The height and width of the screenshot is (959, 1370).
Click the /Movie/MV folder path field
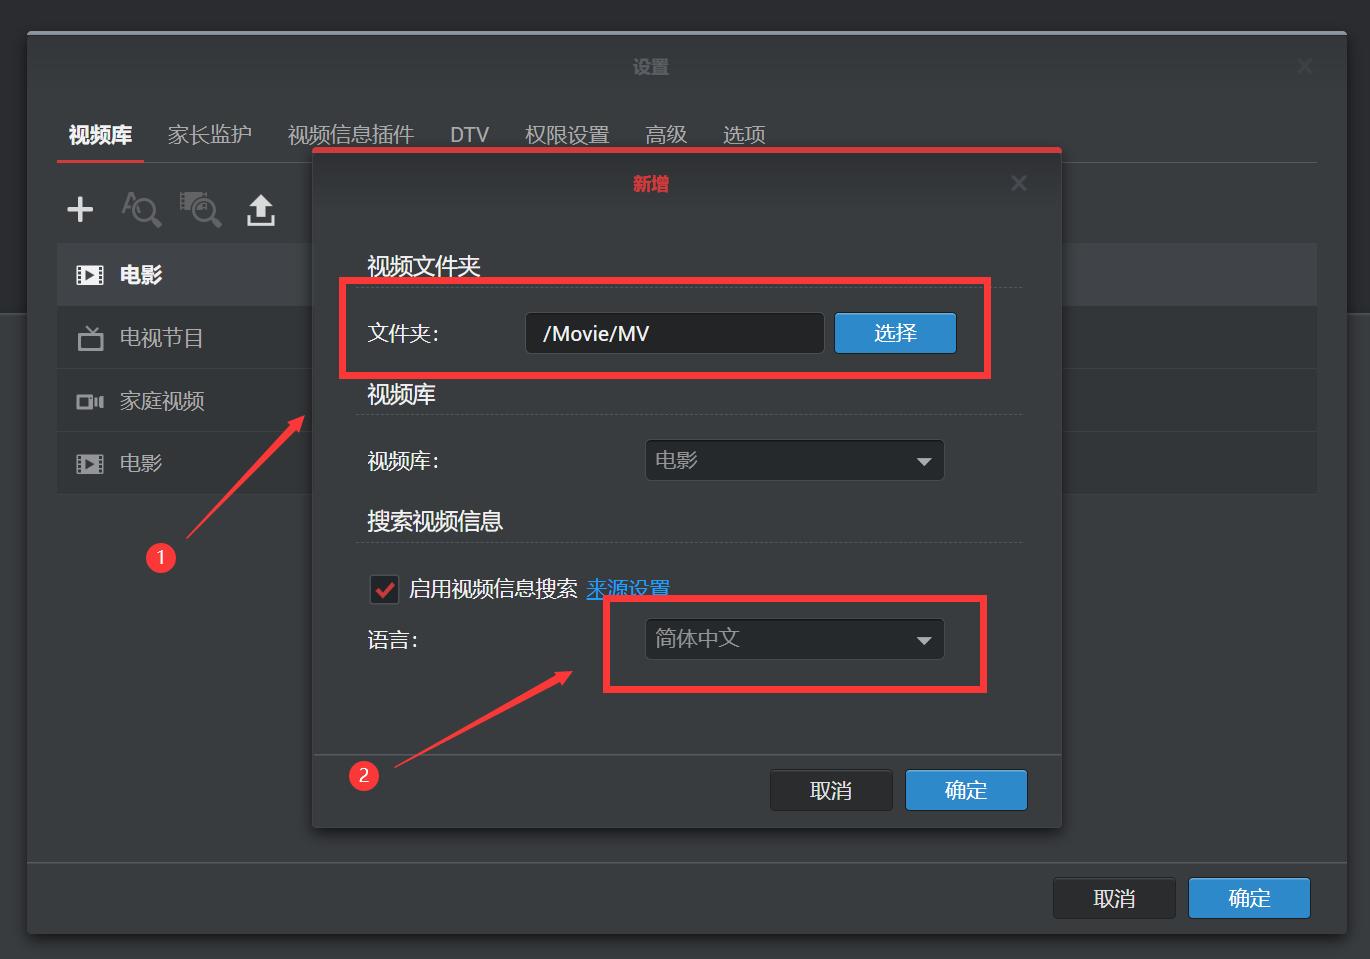[x=674, y=333]
